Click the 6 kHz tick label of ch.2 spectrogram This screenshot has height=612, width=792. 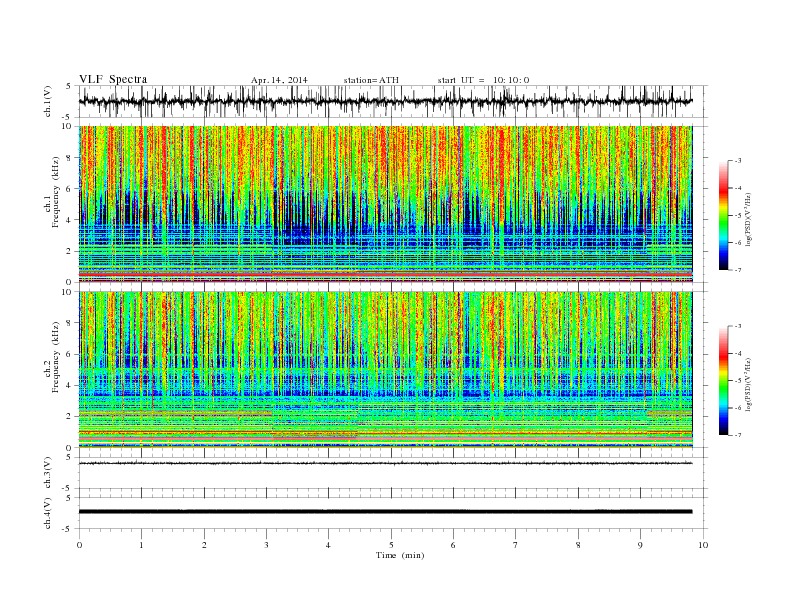[x=70, y=354]
